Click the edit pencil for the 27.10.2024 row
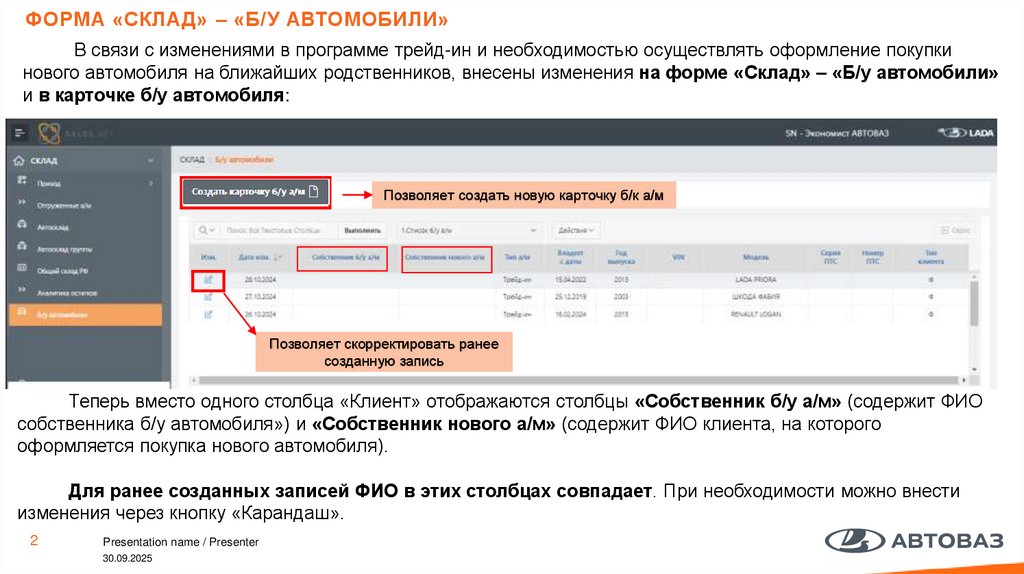 (x=208, y=297)
